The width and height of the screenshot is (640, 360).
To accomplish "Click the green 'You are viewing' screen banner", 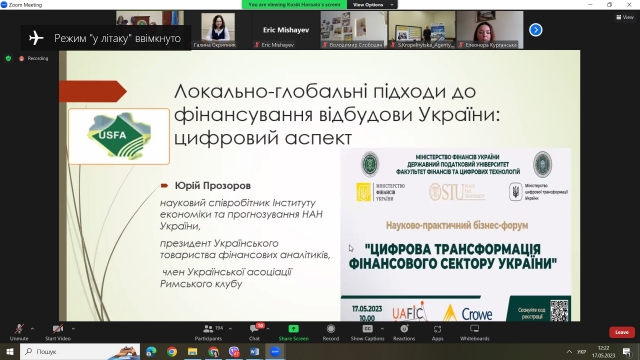I will (x=294, y=4).
